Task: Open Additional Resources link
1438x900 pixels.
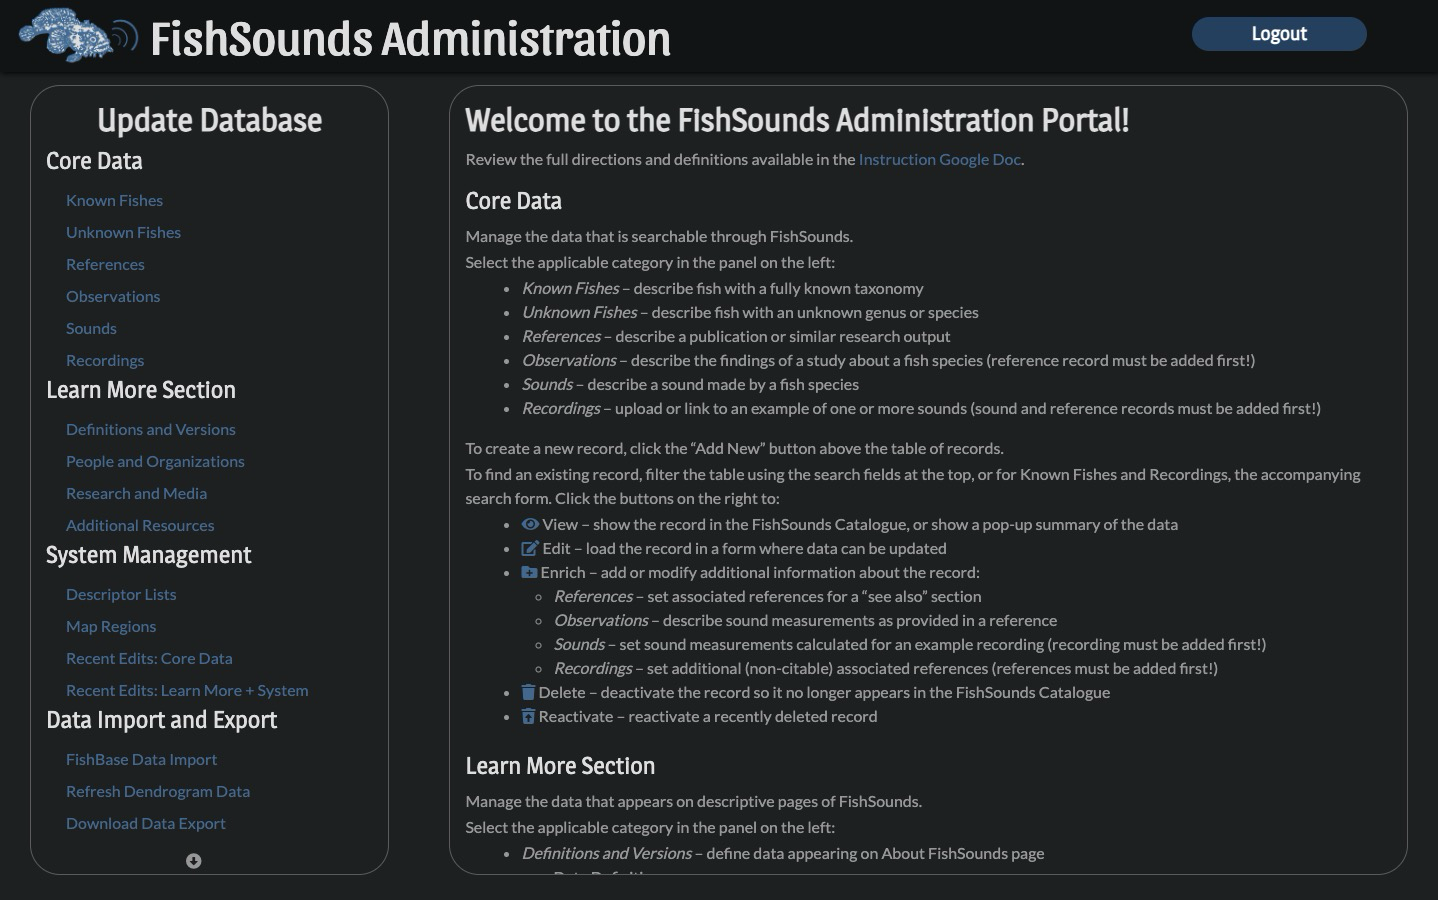Action: 140,525
